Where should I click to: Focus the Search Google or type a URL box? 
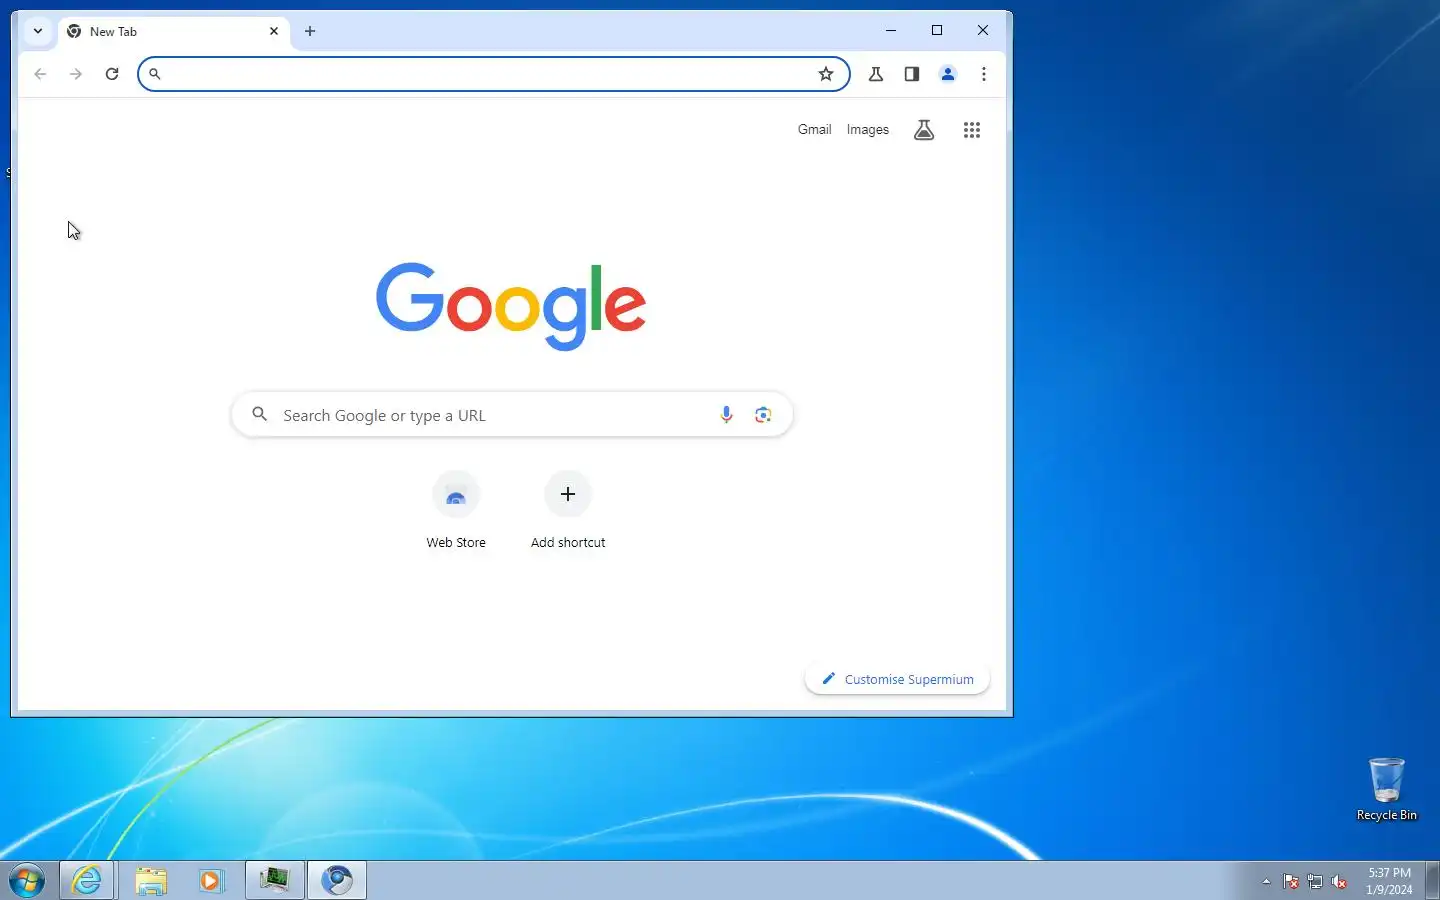(x=512, y=415)
